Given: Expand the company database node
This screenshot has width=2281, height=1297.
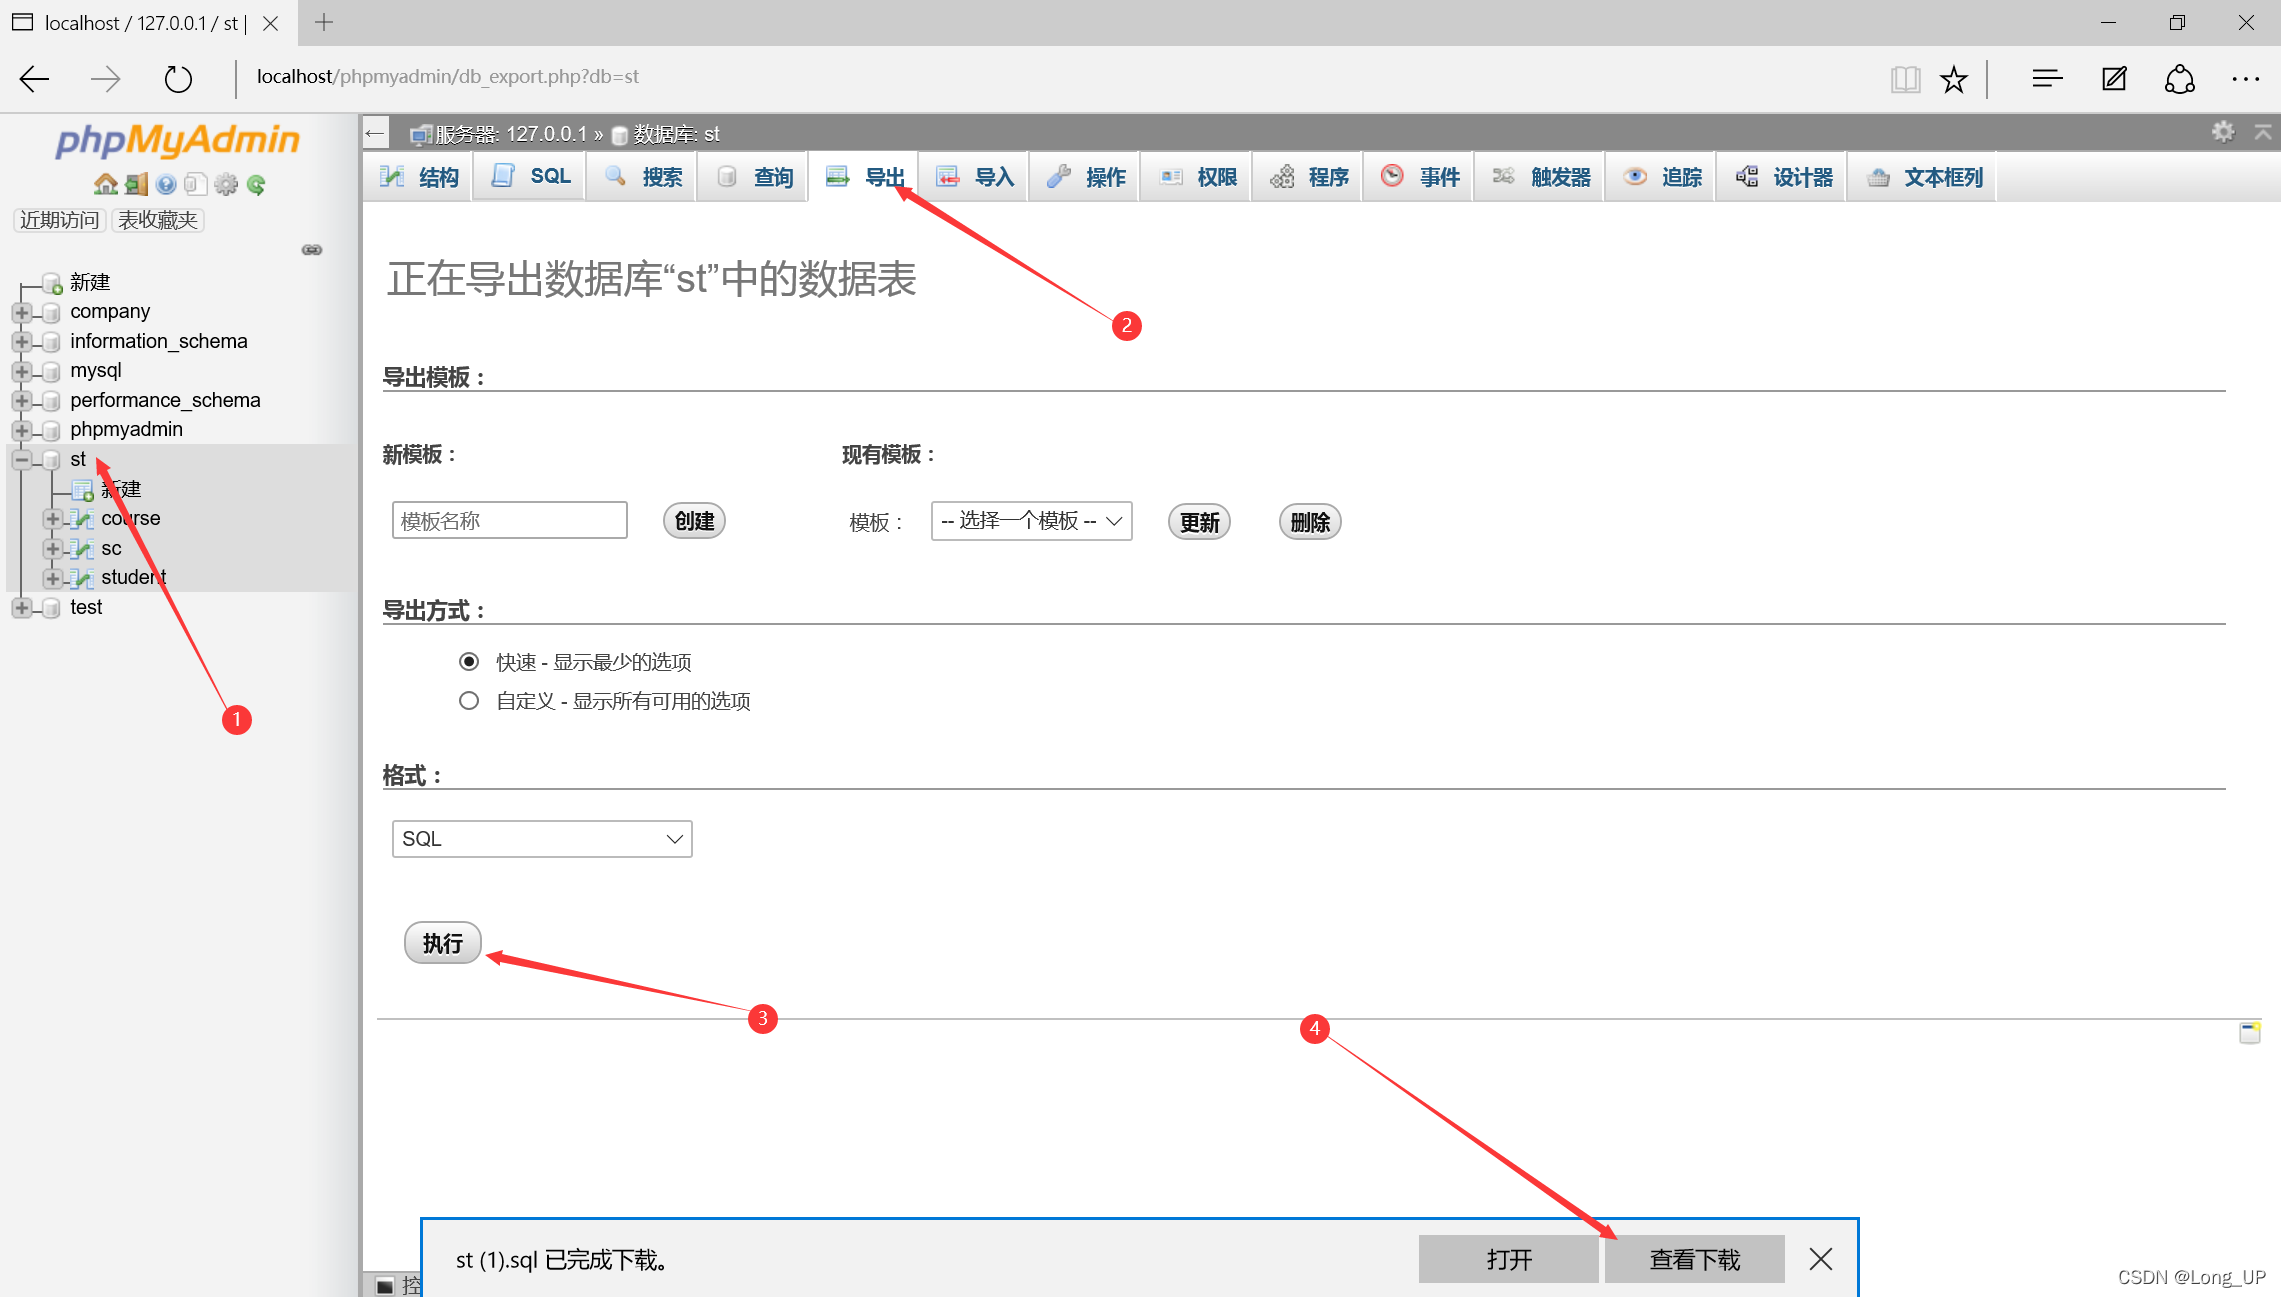Looking at the screenshot, I should 21,312.
